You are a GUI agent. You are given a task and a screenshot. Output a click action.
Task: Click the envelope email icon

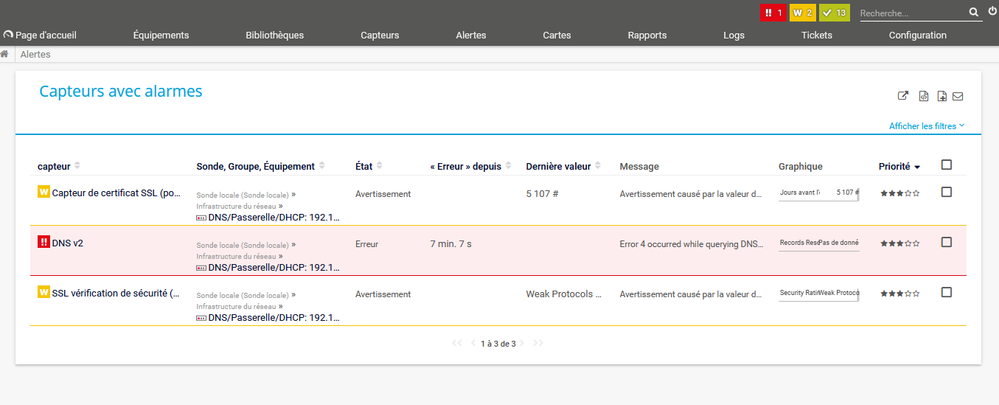coord(957,97)
